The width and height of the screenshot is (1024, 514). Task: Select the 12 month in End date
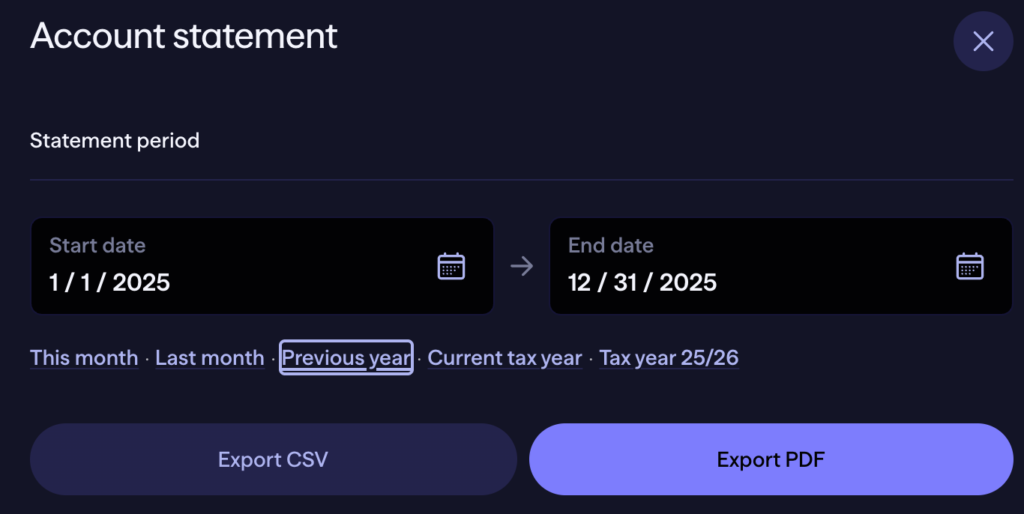580,283
